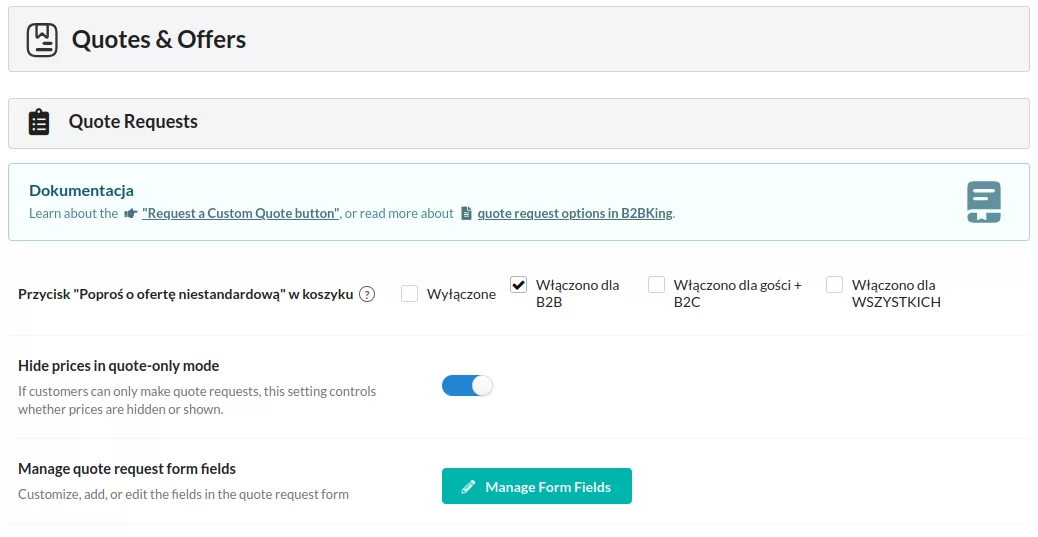Click the pencil icon on Manage Form Fields
This screenshot has height=537, width=1038.
[x=468, y=487]
